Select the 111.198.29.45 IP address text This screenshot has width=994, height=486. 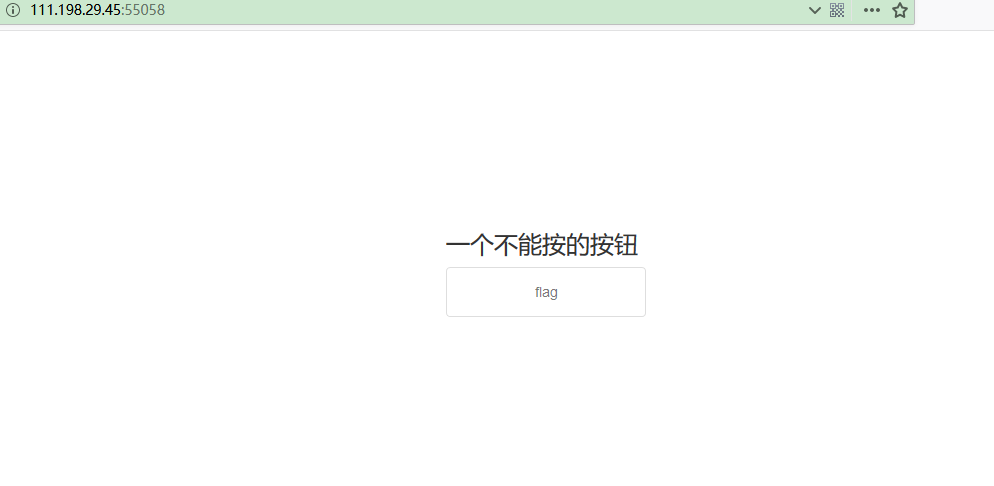point(75,10)
